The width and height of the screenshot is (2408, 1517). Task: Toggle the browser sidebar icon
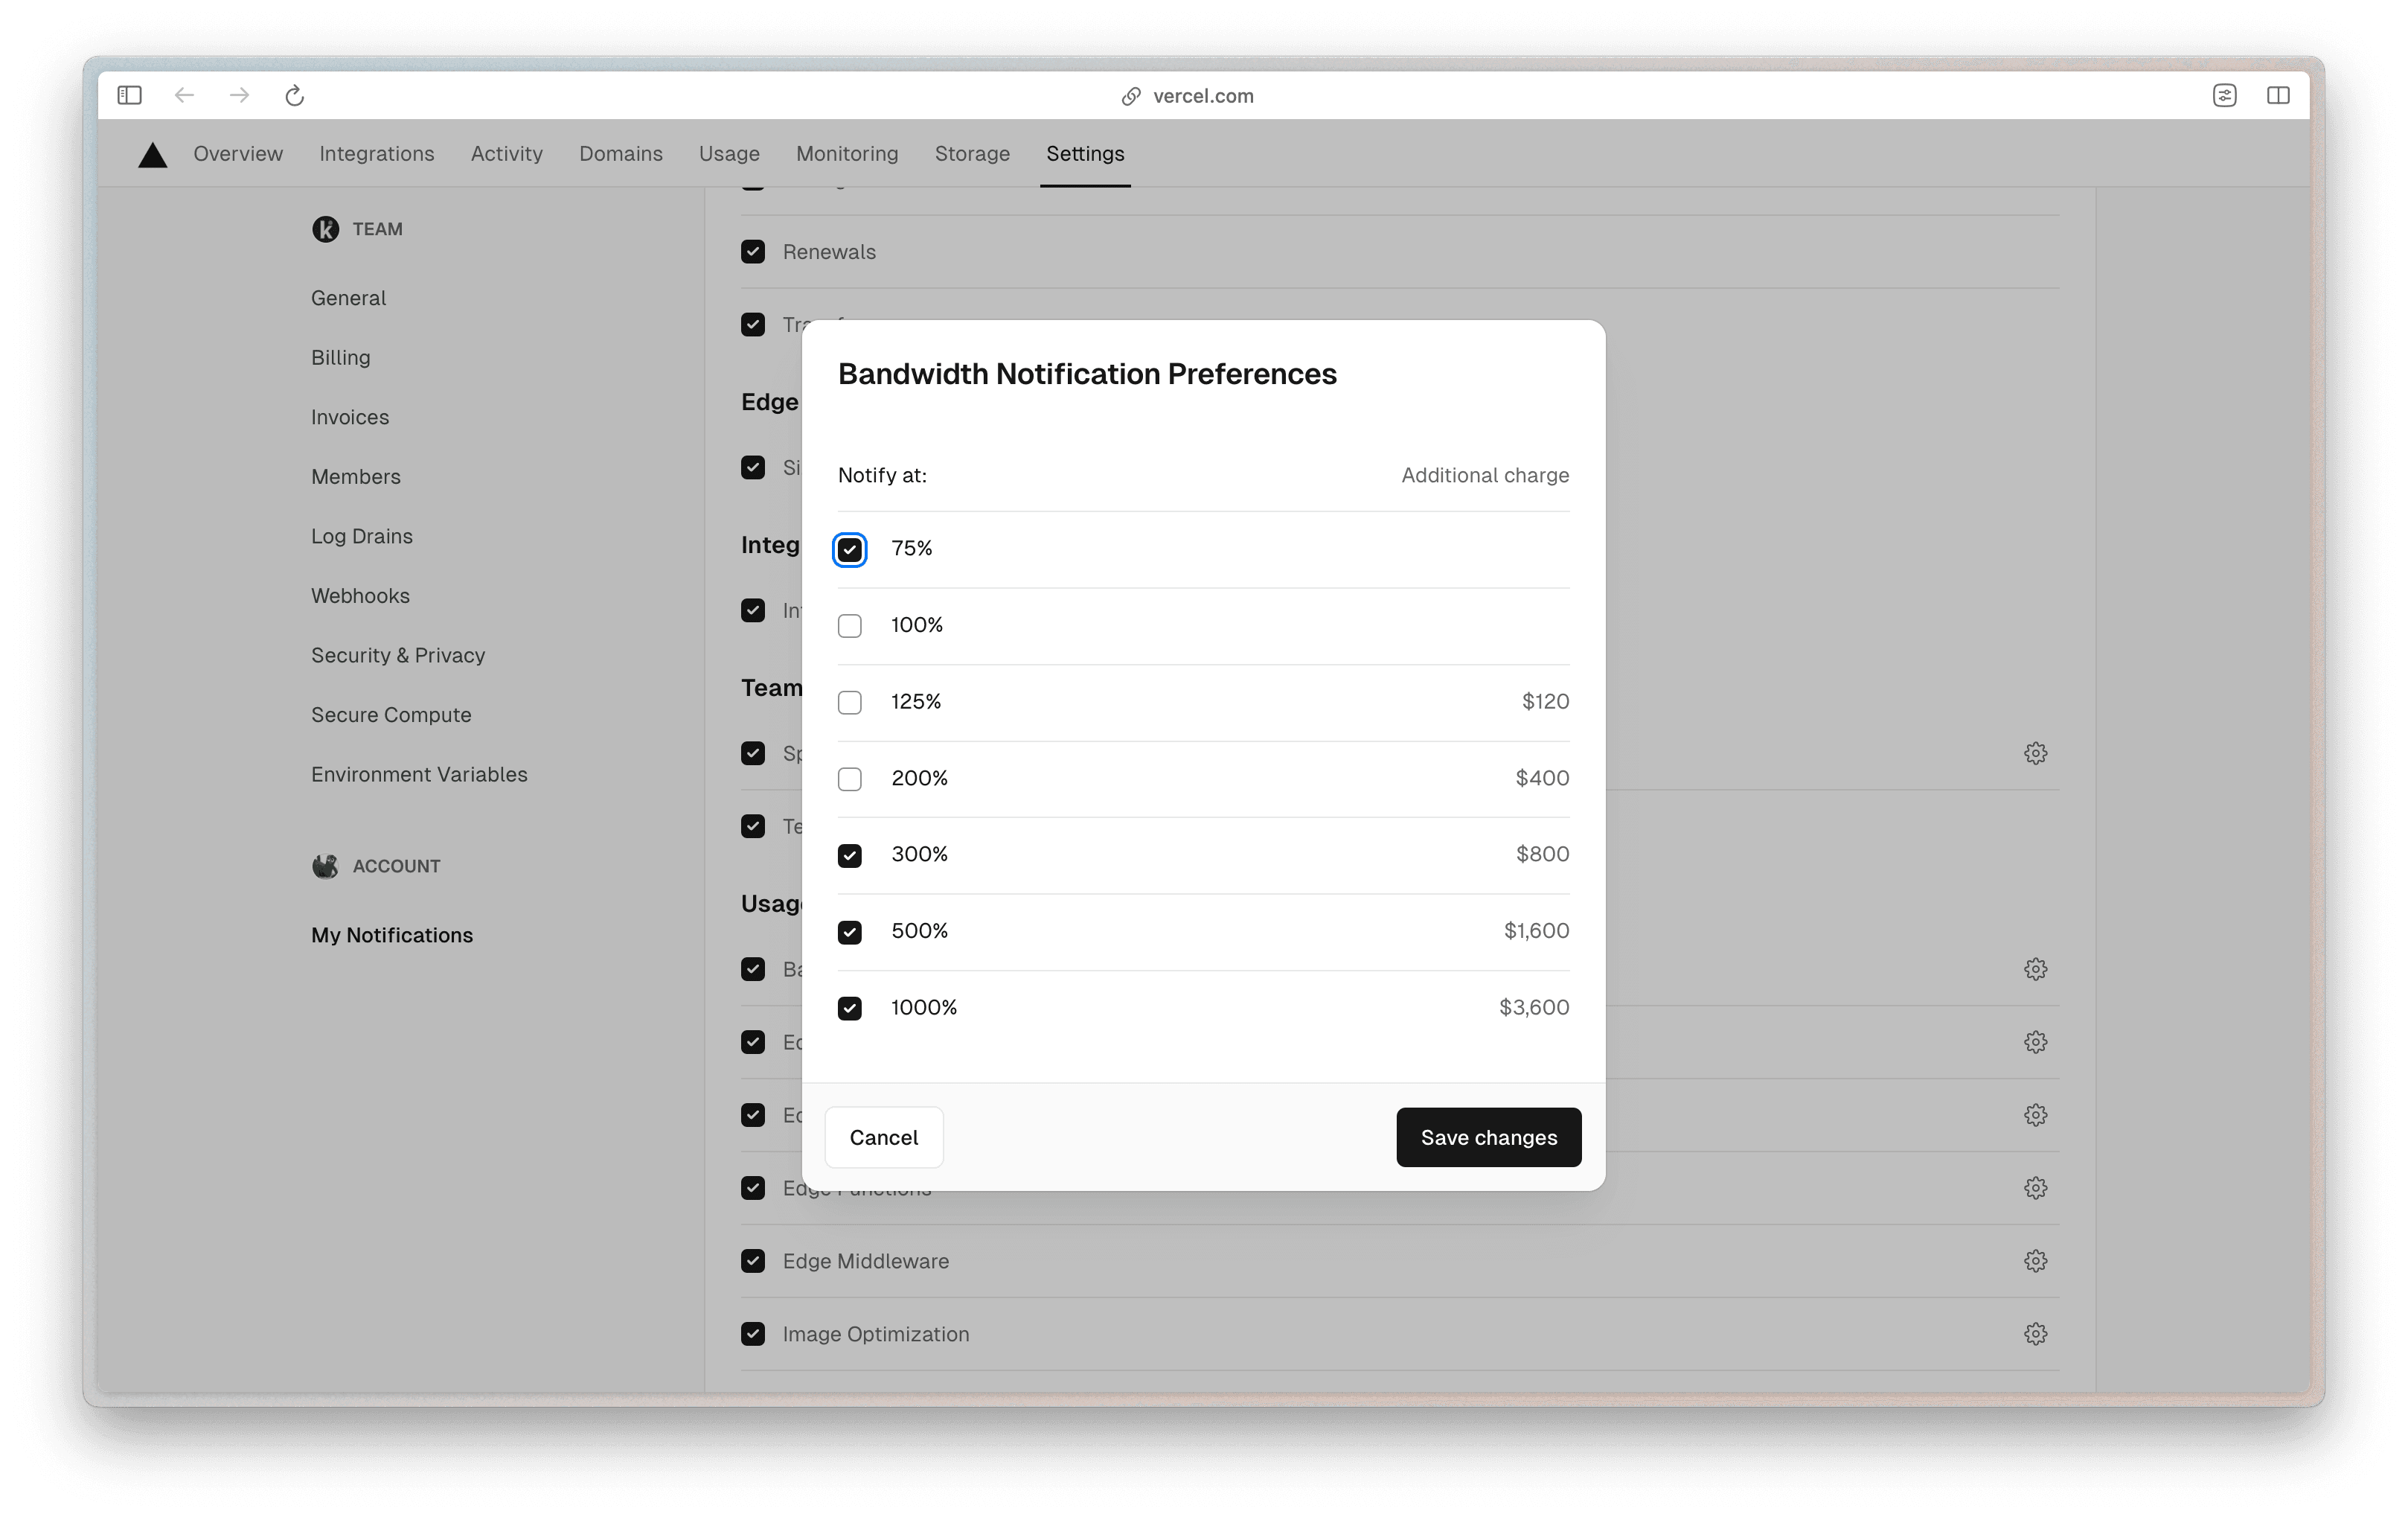coord(130,96)
